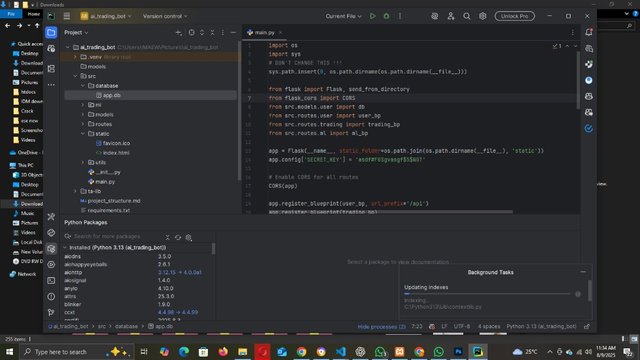The height and width of the screenshot is (360, 640).
Task: Open the main hamburger menu
Action: click(67, 16)
